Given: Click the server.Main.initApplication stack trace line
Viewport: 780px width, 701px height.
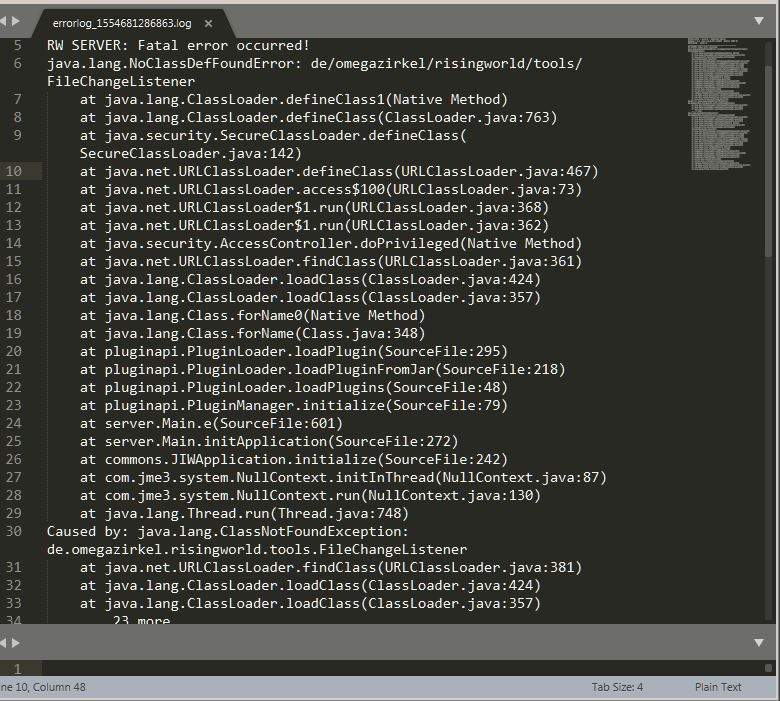Looking at the screenshot, I should 269,441.
